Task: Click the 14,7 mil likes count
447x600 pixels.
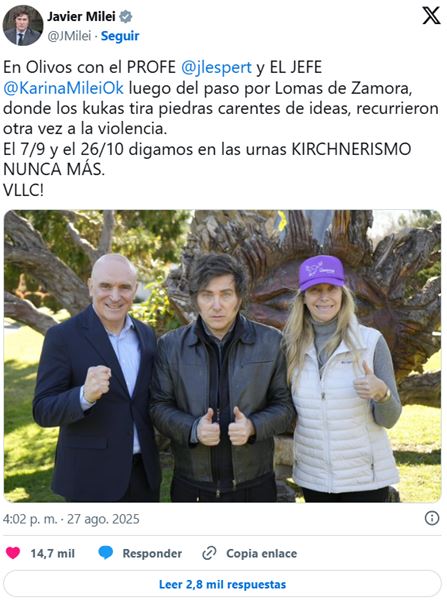Action: 52,553
